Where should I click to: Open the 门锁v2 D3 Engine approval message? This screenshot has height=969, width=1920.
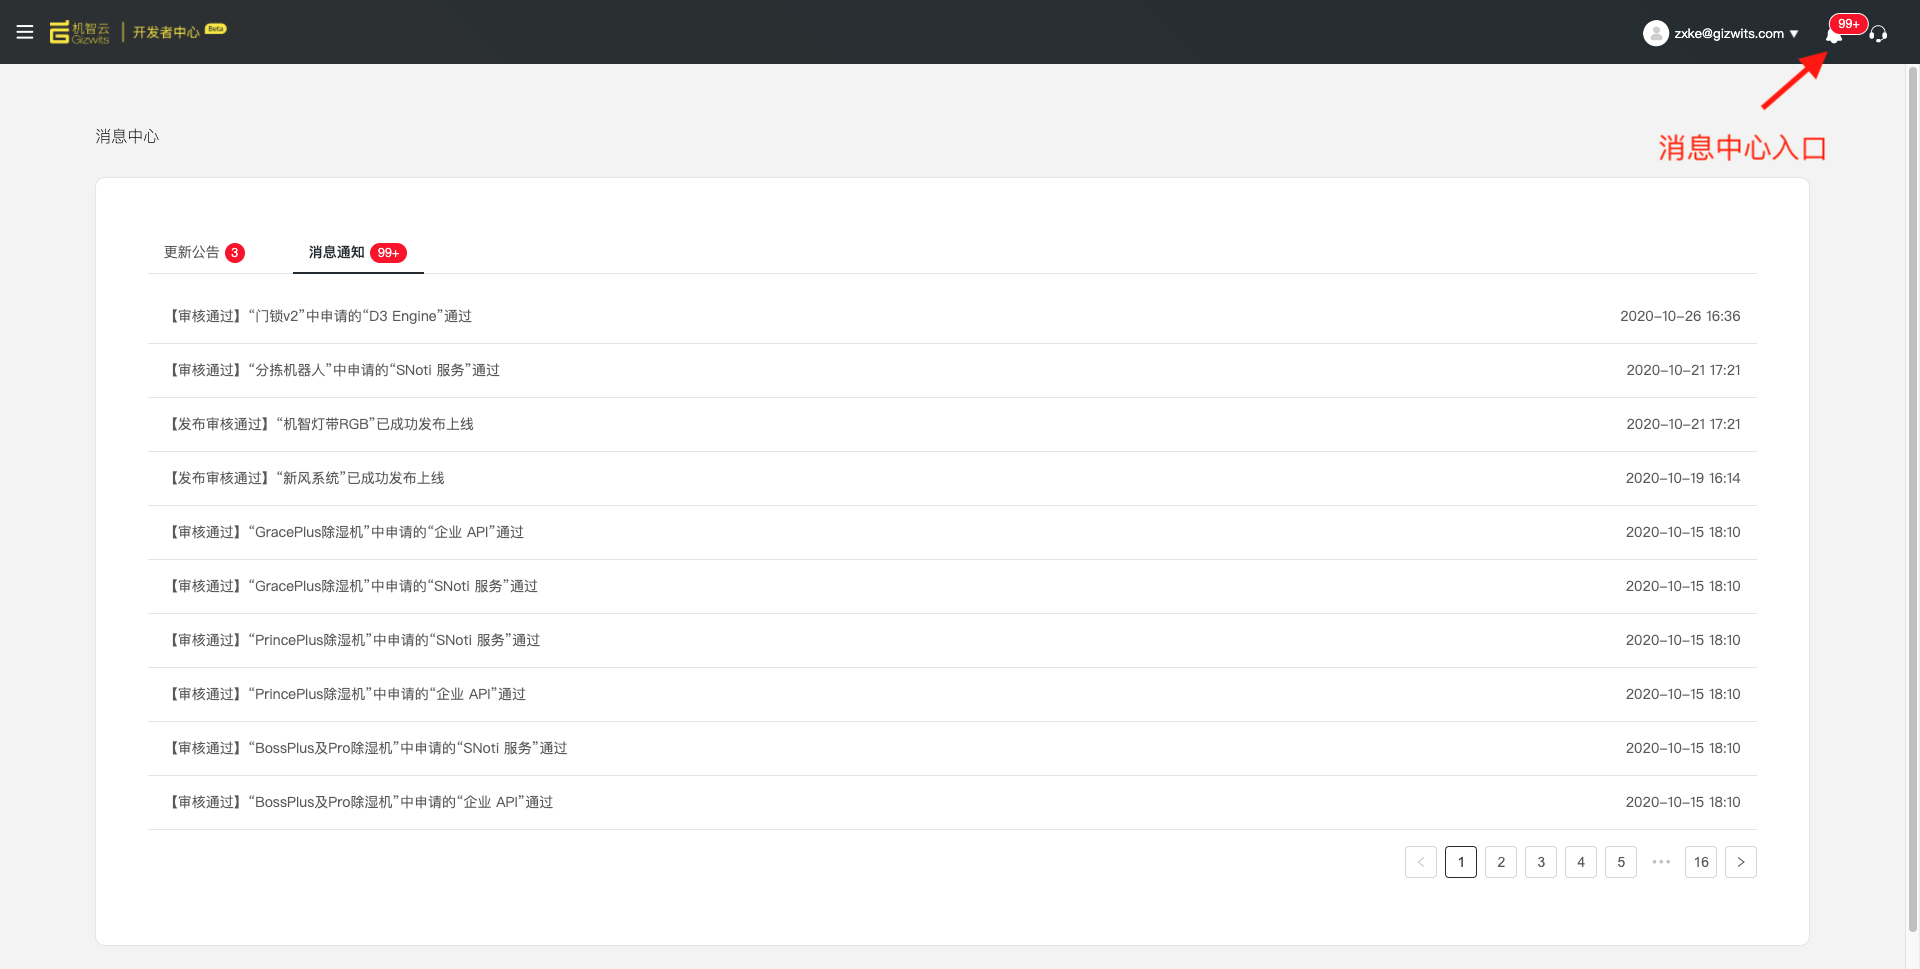[x=321, y=316]
